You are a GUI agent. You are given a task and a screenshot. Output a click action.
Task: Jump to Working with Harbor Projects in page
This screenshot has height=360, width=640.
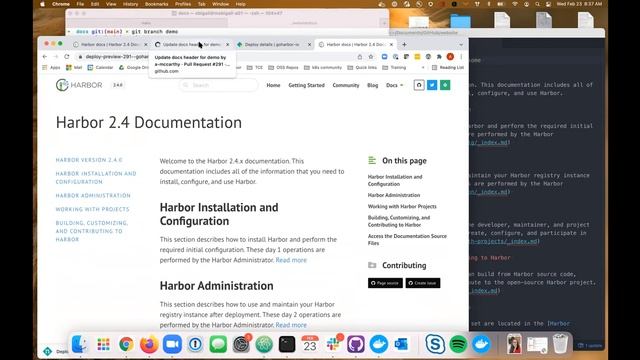402,207
